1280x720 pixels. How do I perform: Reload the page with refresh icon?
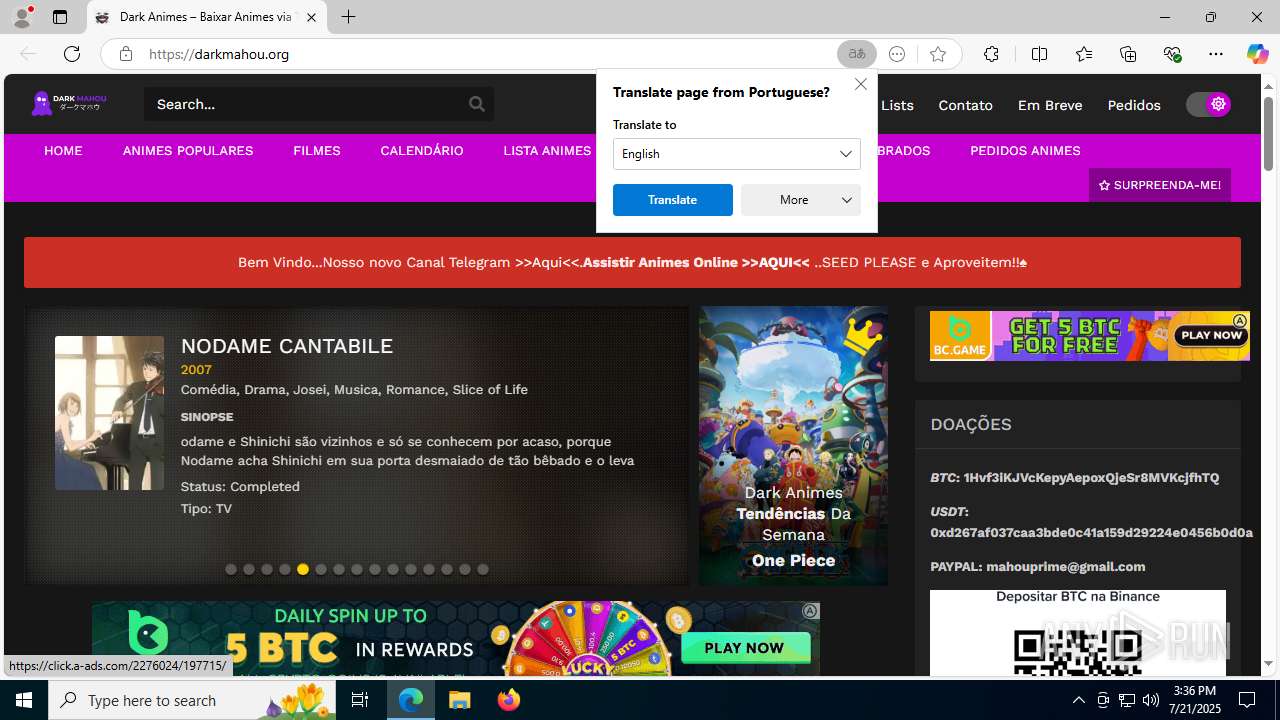(x=72, y=54)
